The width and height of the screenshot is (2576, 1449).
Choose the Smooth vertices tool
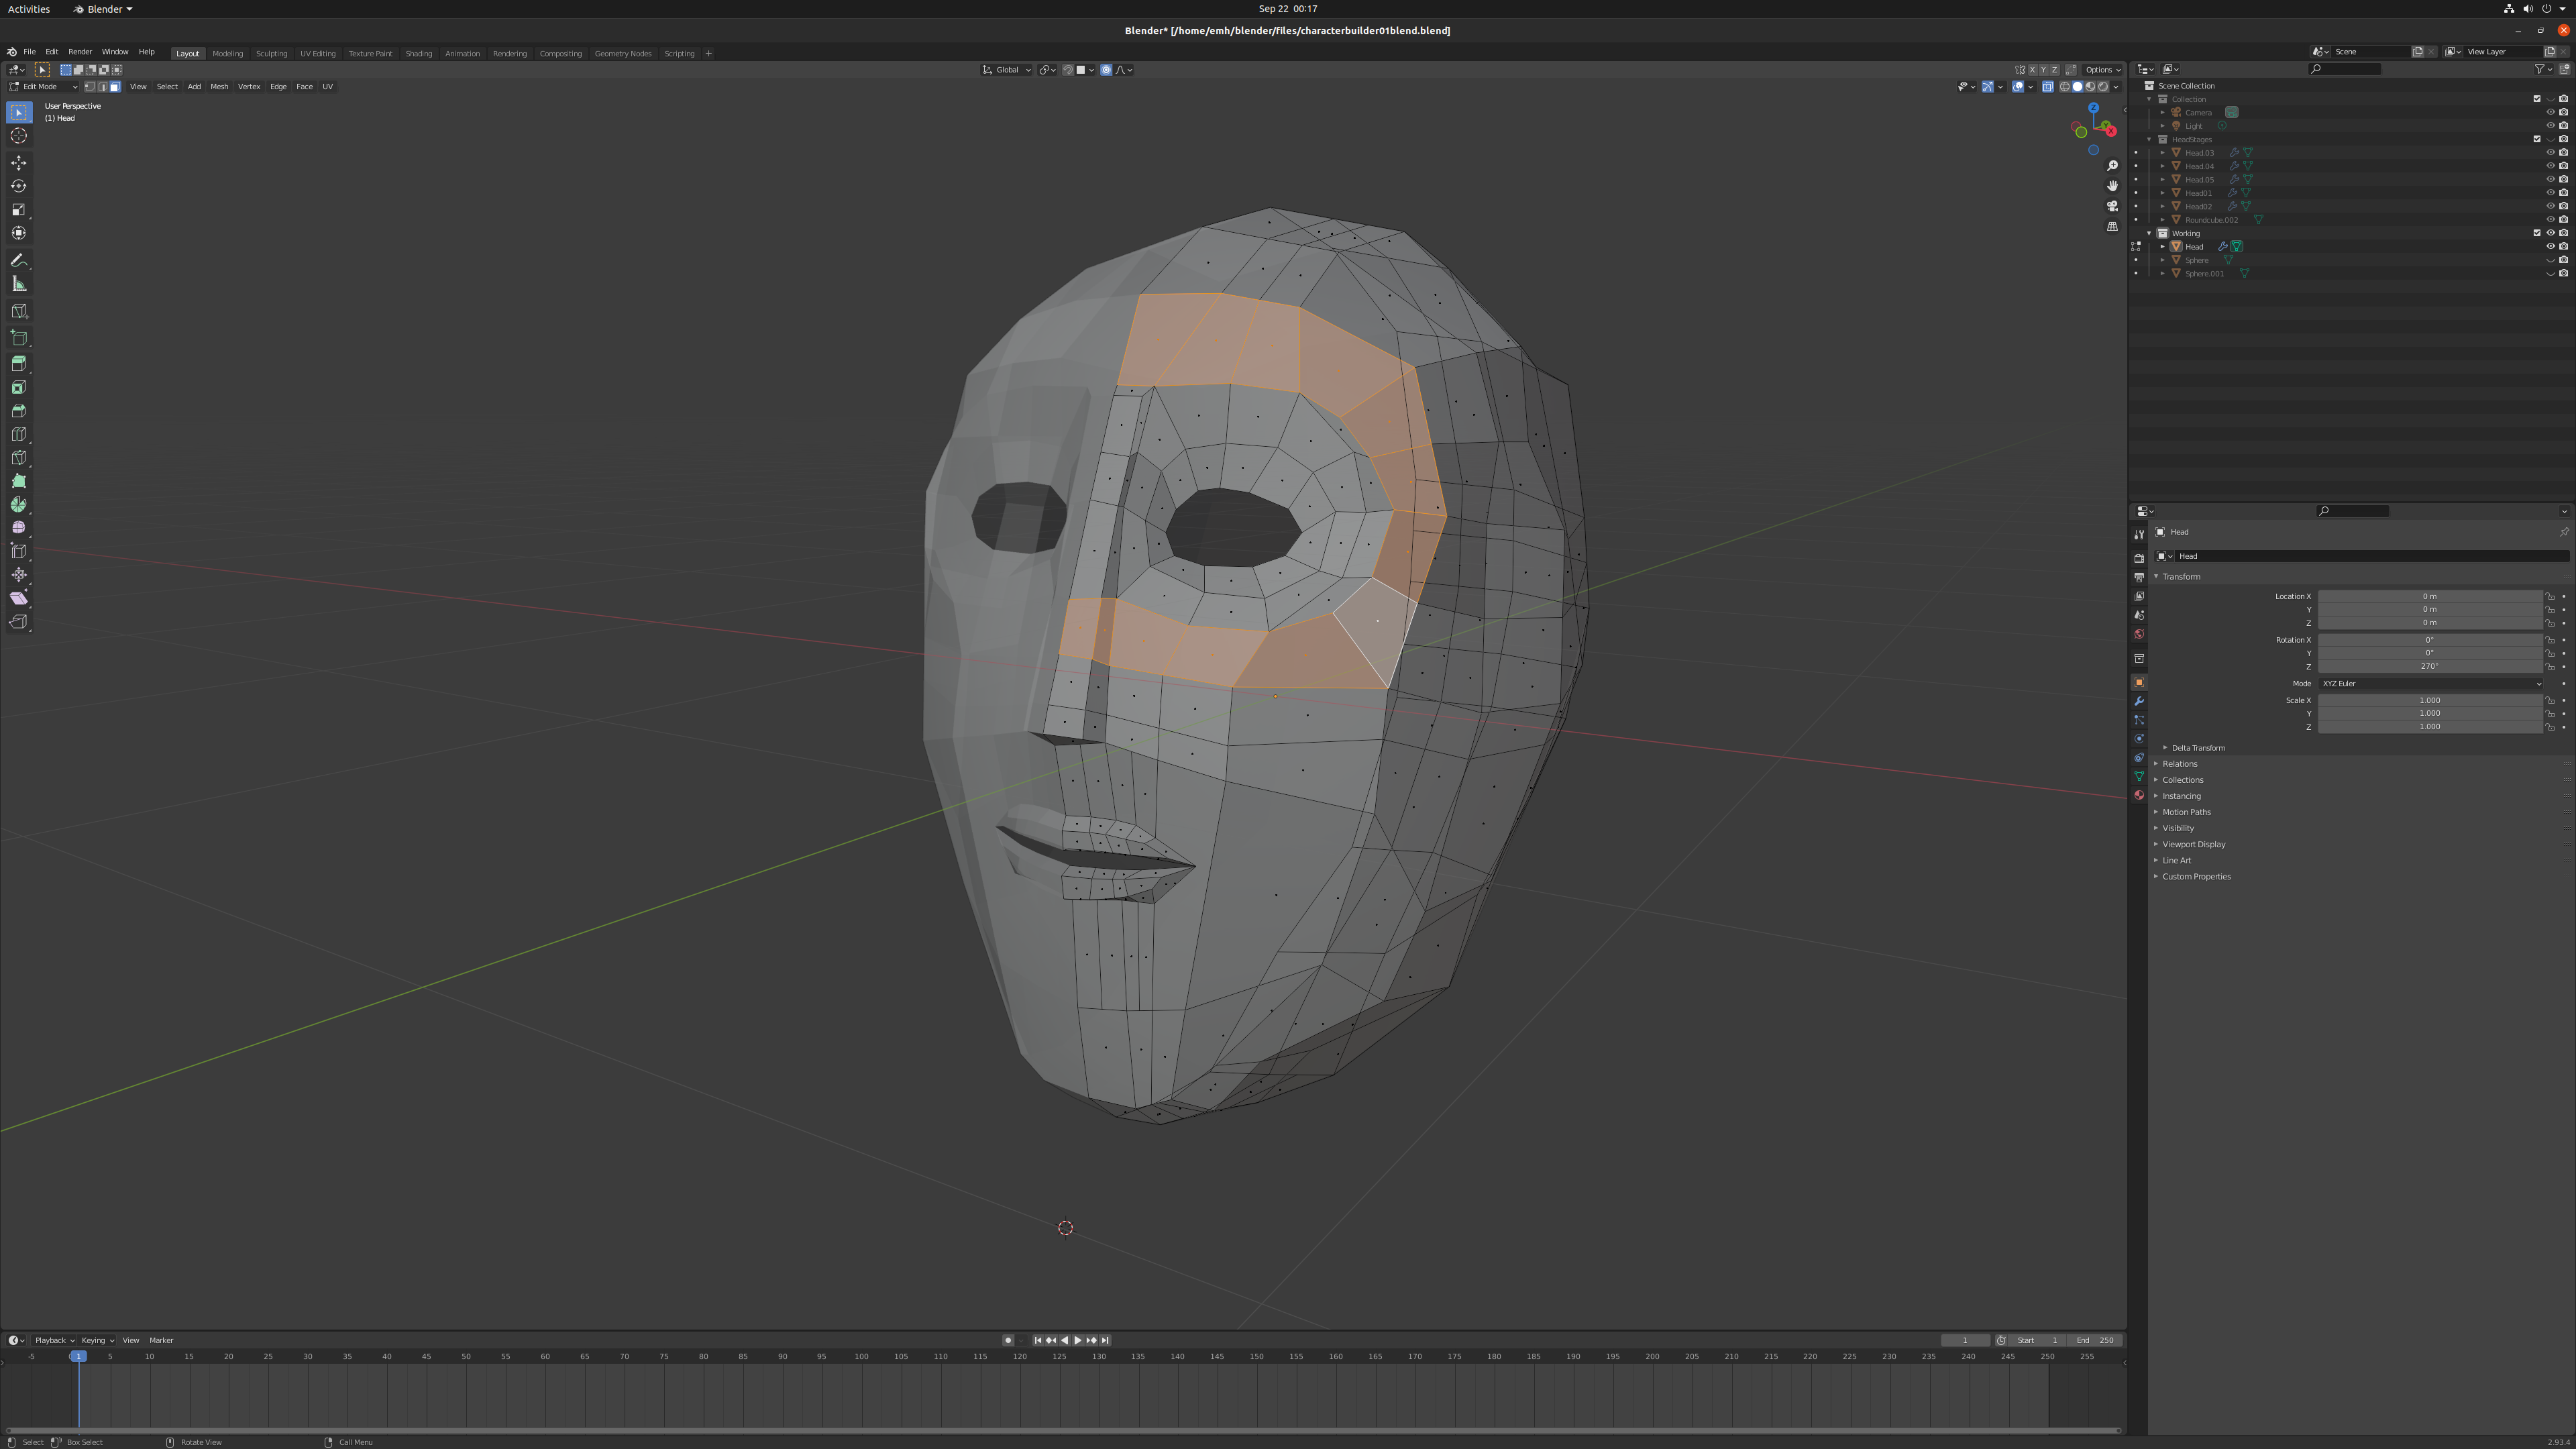pyautogui.click(x=19, y=528)
